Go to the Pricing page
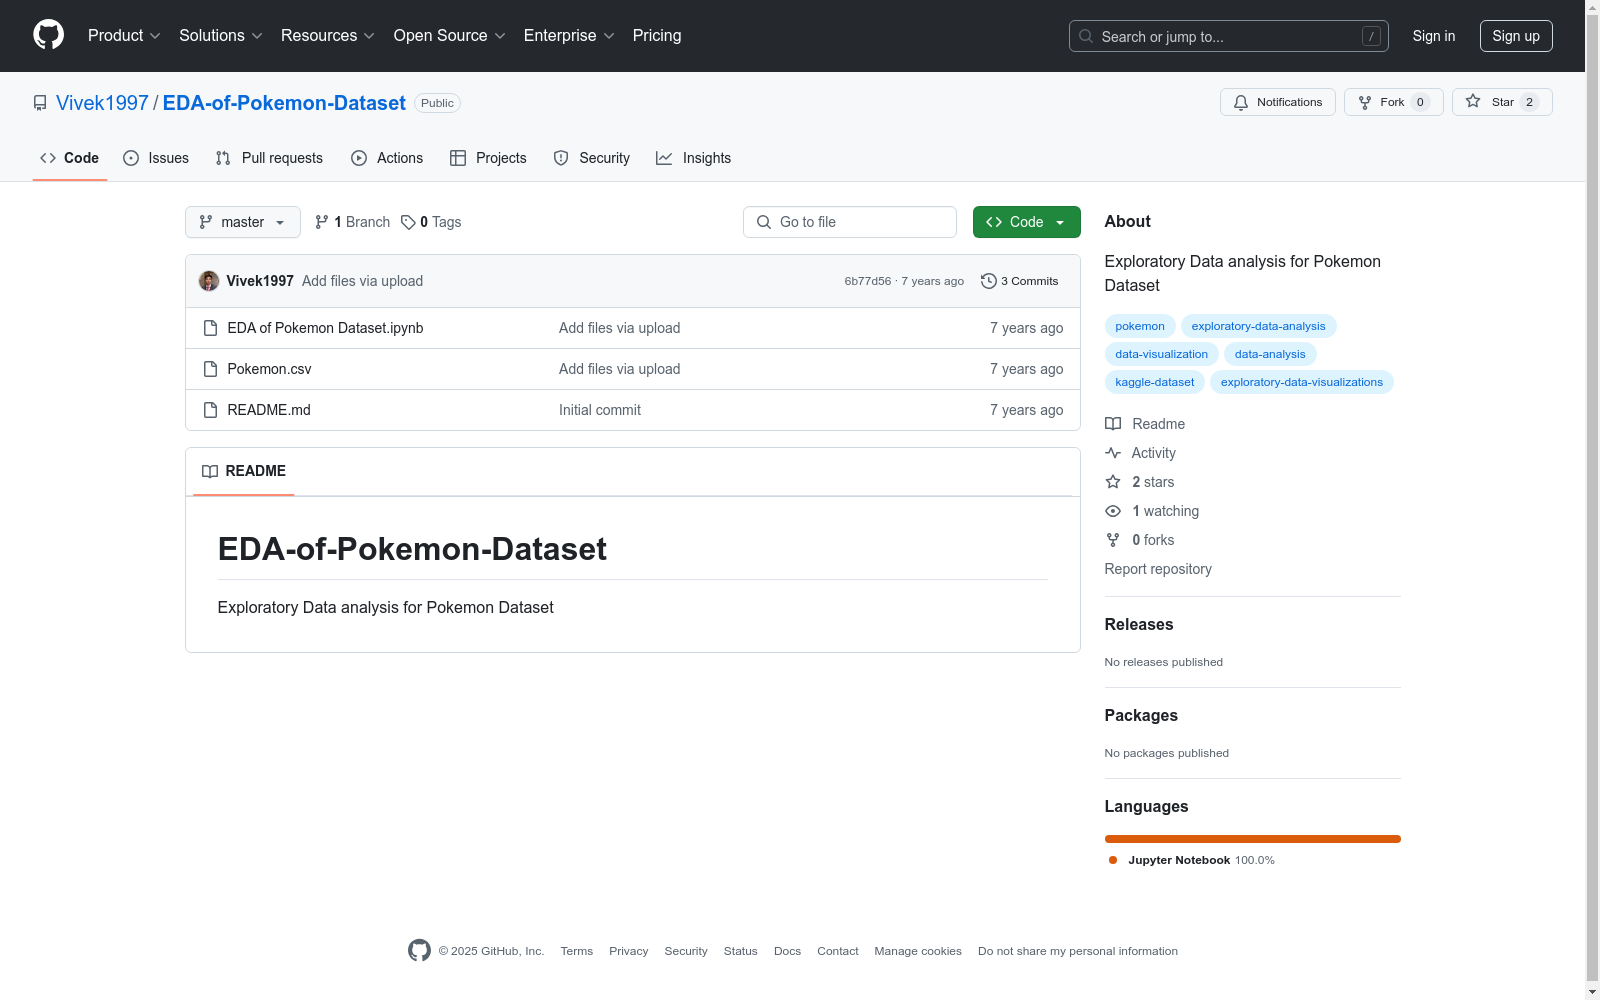Viewport: 1600px width, 1000px height. (x=657, y=35)
